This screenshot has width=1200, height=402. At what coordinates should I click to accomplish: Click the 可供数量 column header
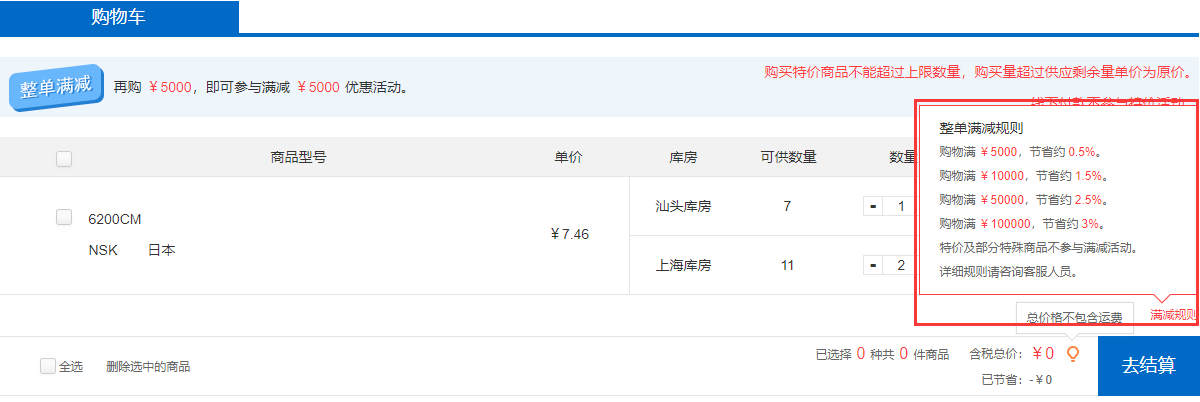788,157
